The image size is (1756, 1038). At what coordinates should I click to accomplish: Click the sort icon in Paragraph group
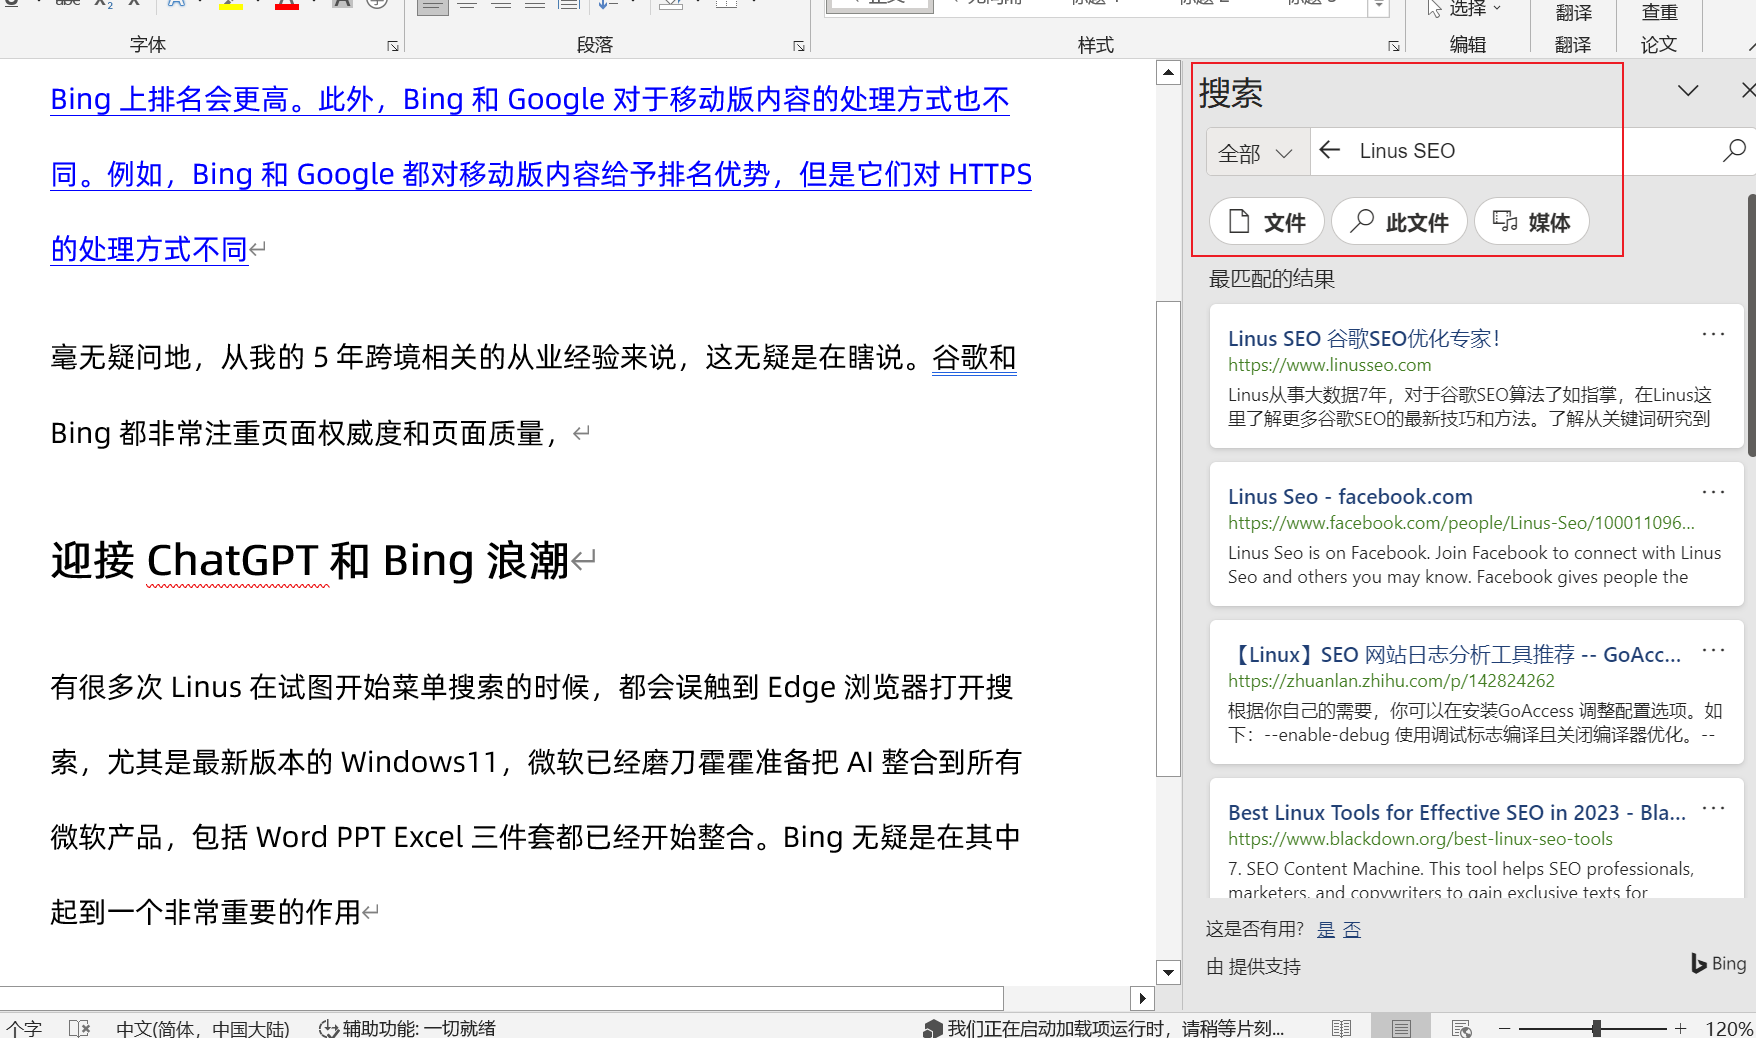[605, 5]
